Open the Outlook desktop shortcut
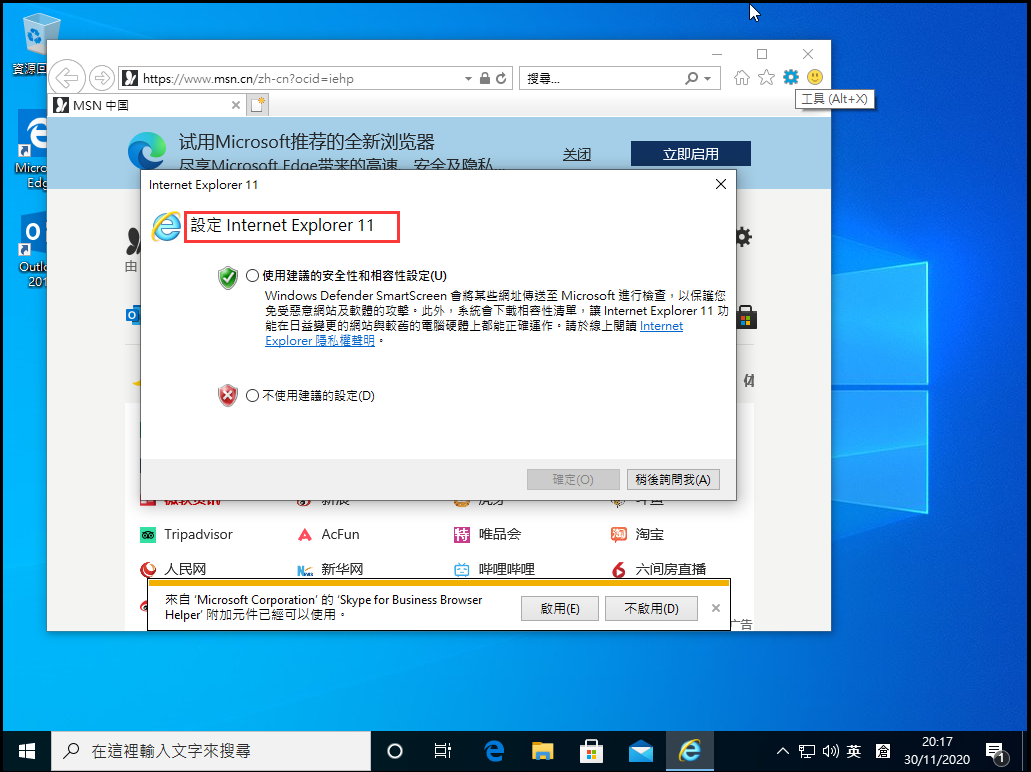The image size is (1031, 772). pyautogui.click(x=33, y=250)
